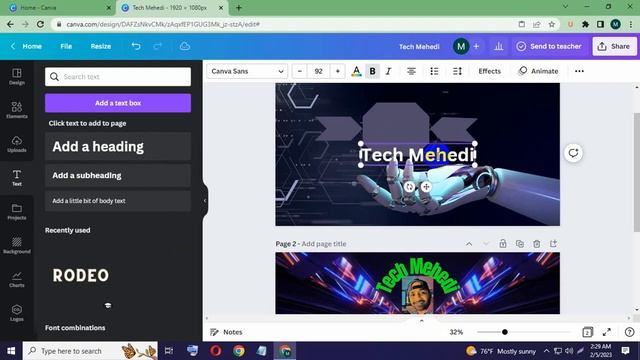Open text spacing options

457,71
